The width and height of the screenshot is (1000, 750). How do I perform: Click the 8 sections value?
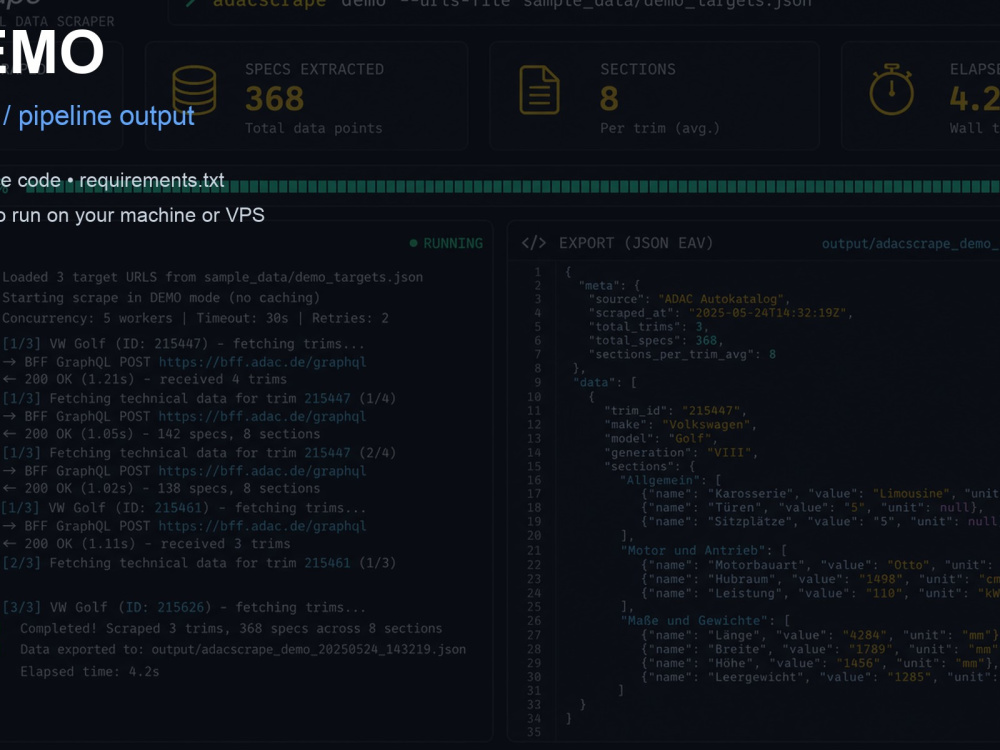pyautogui.click(x=609, y=98)
